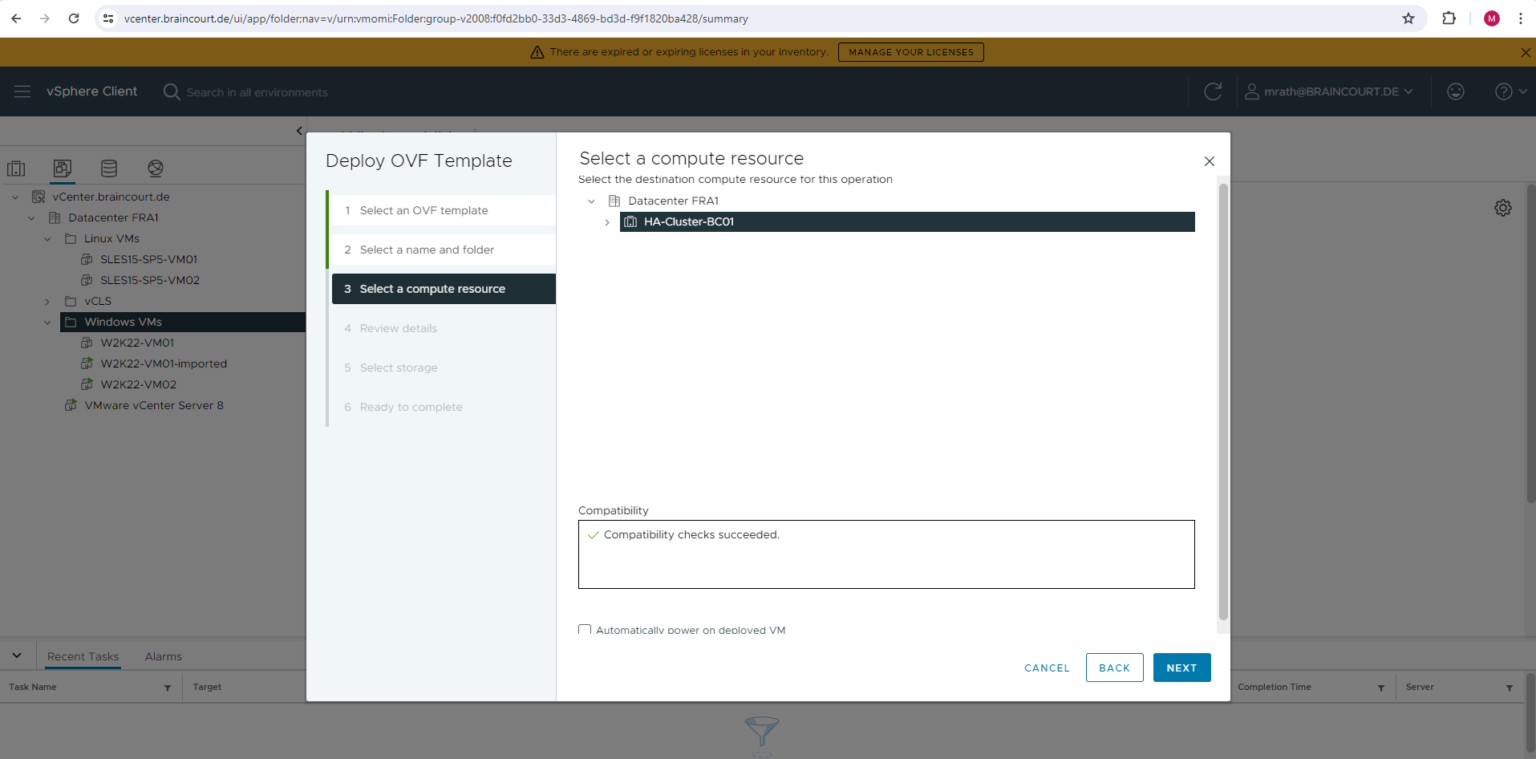Open the Help question mark menu
The height and width of the screenshot is (759, 1536).
click(1503, 91)
